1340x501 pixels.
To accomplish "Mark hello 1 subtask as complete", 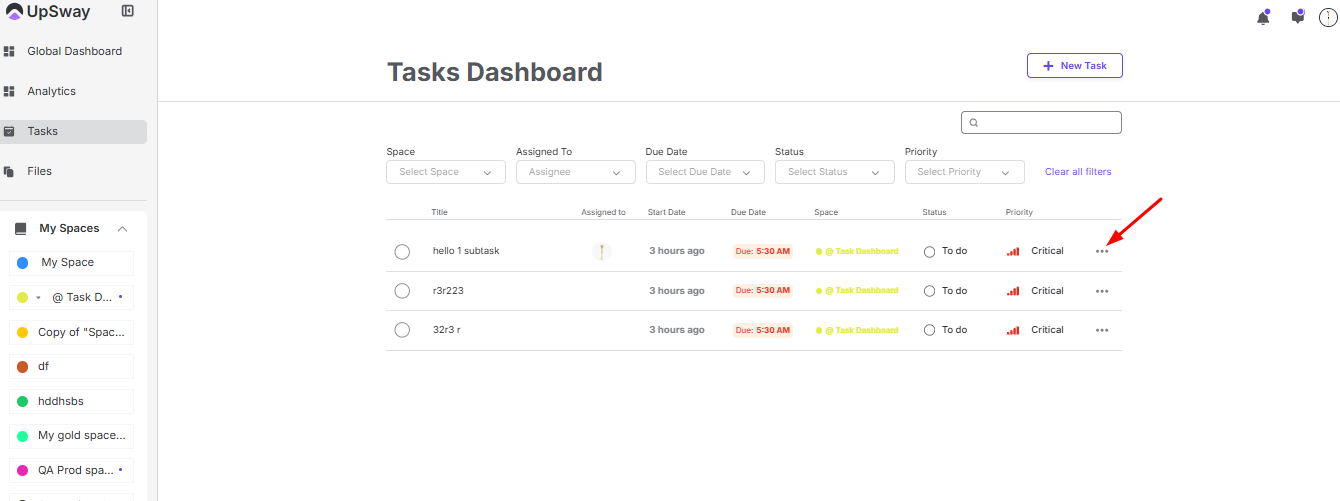I will click(402, 251).
